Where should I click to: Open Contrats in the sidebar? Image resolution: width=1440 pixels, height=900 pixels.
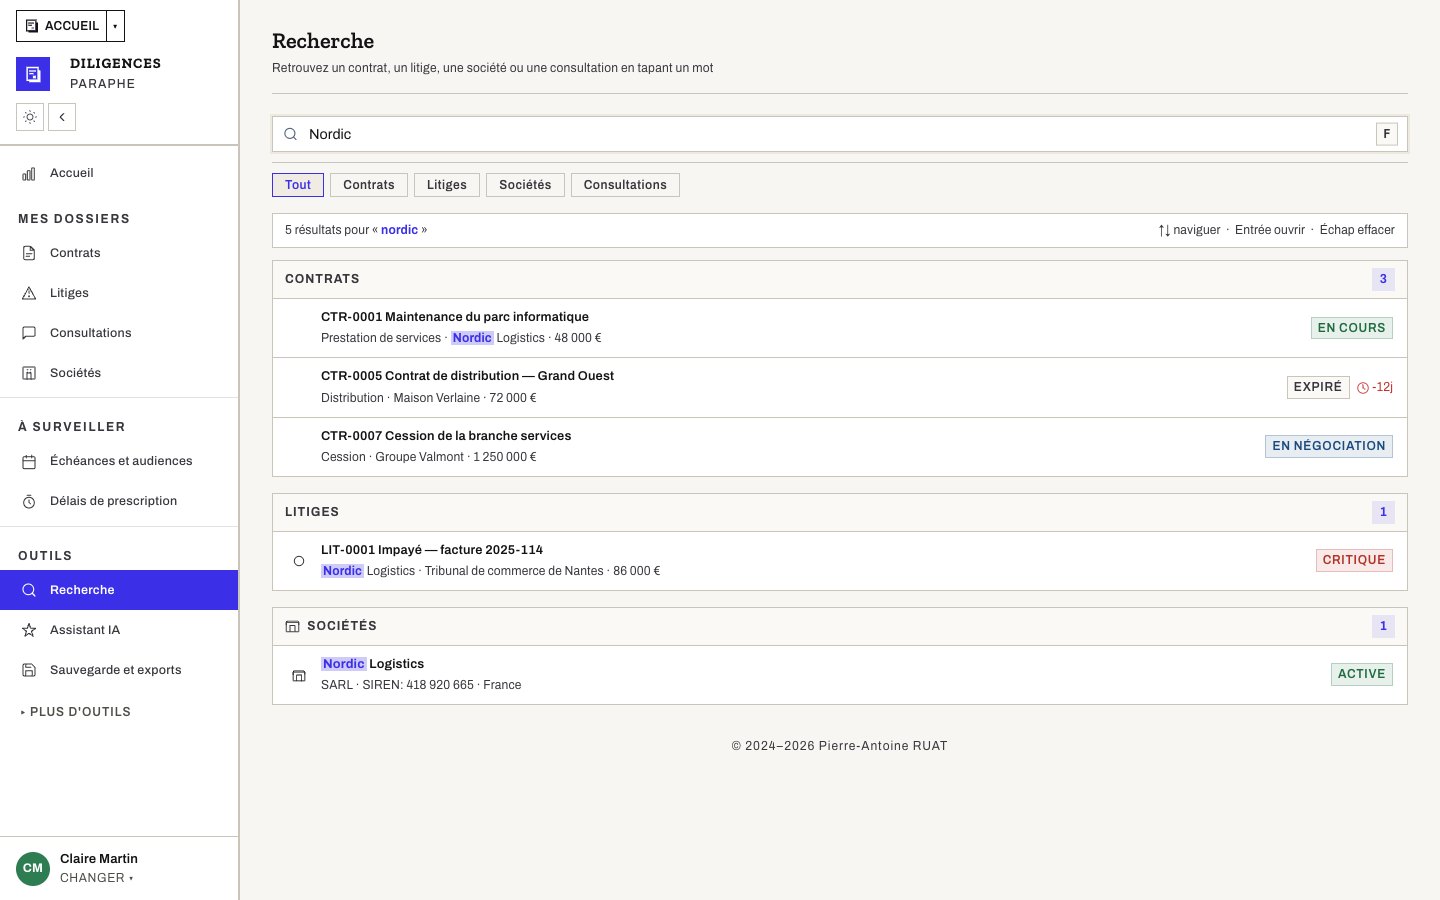[x=119, y=253]
